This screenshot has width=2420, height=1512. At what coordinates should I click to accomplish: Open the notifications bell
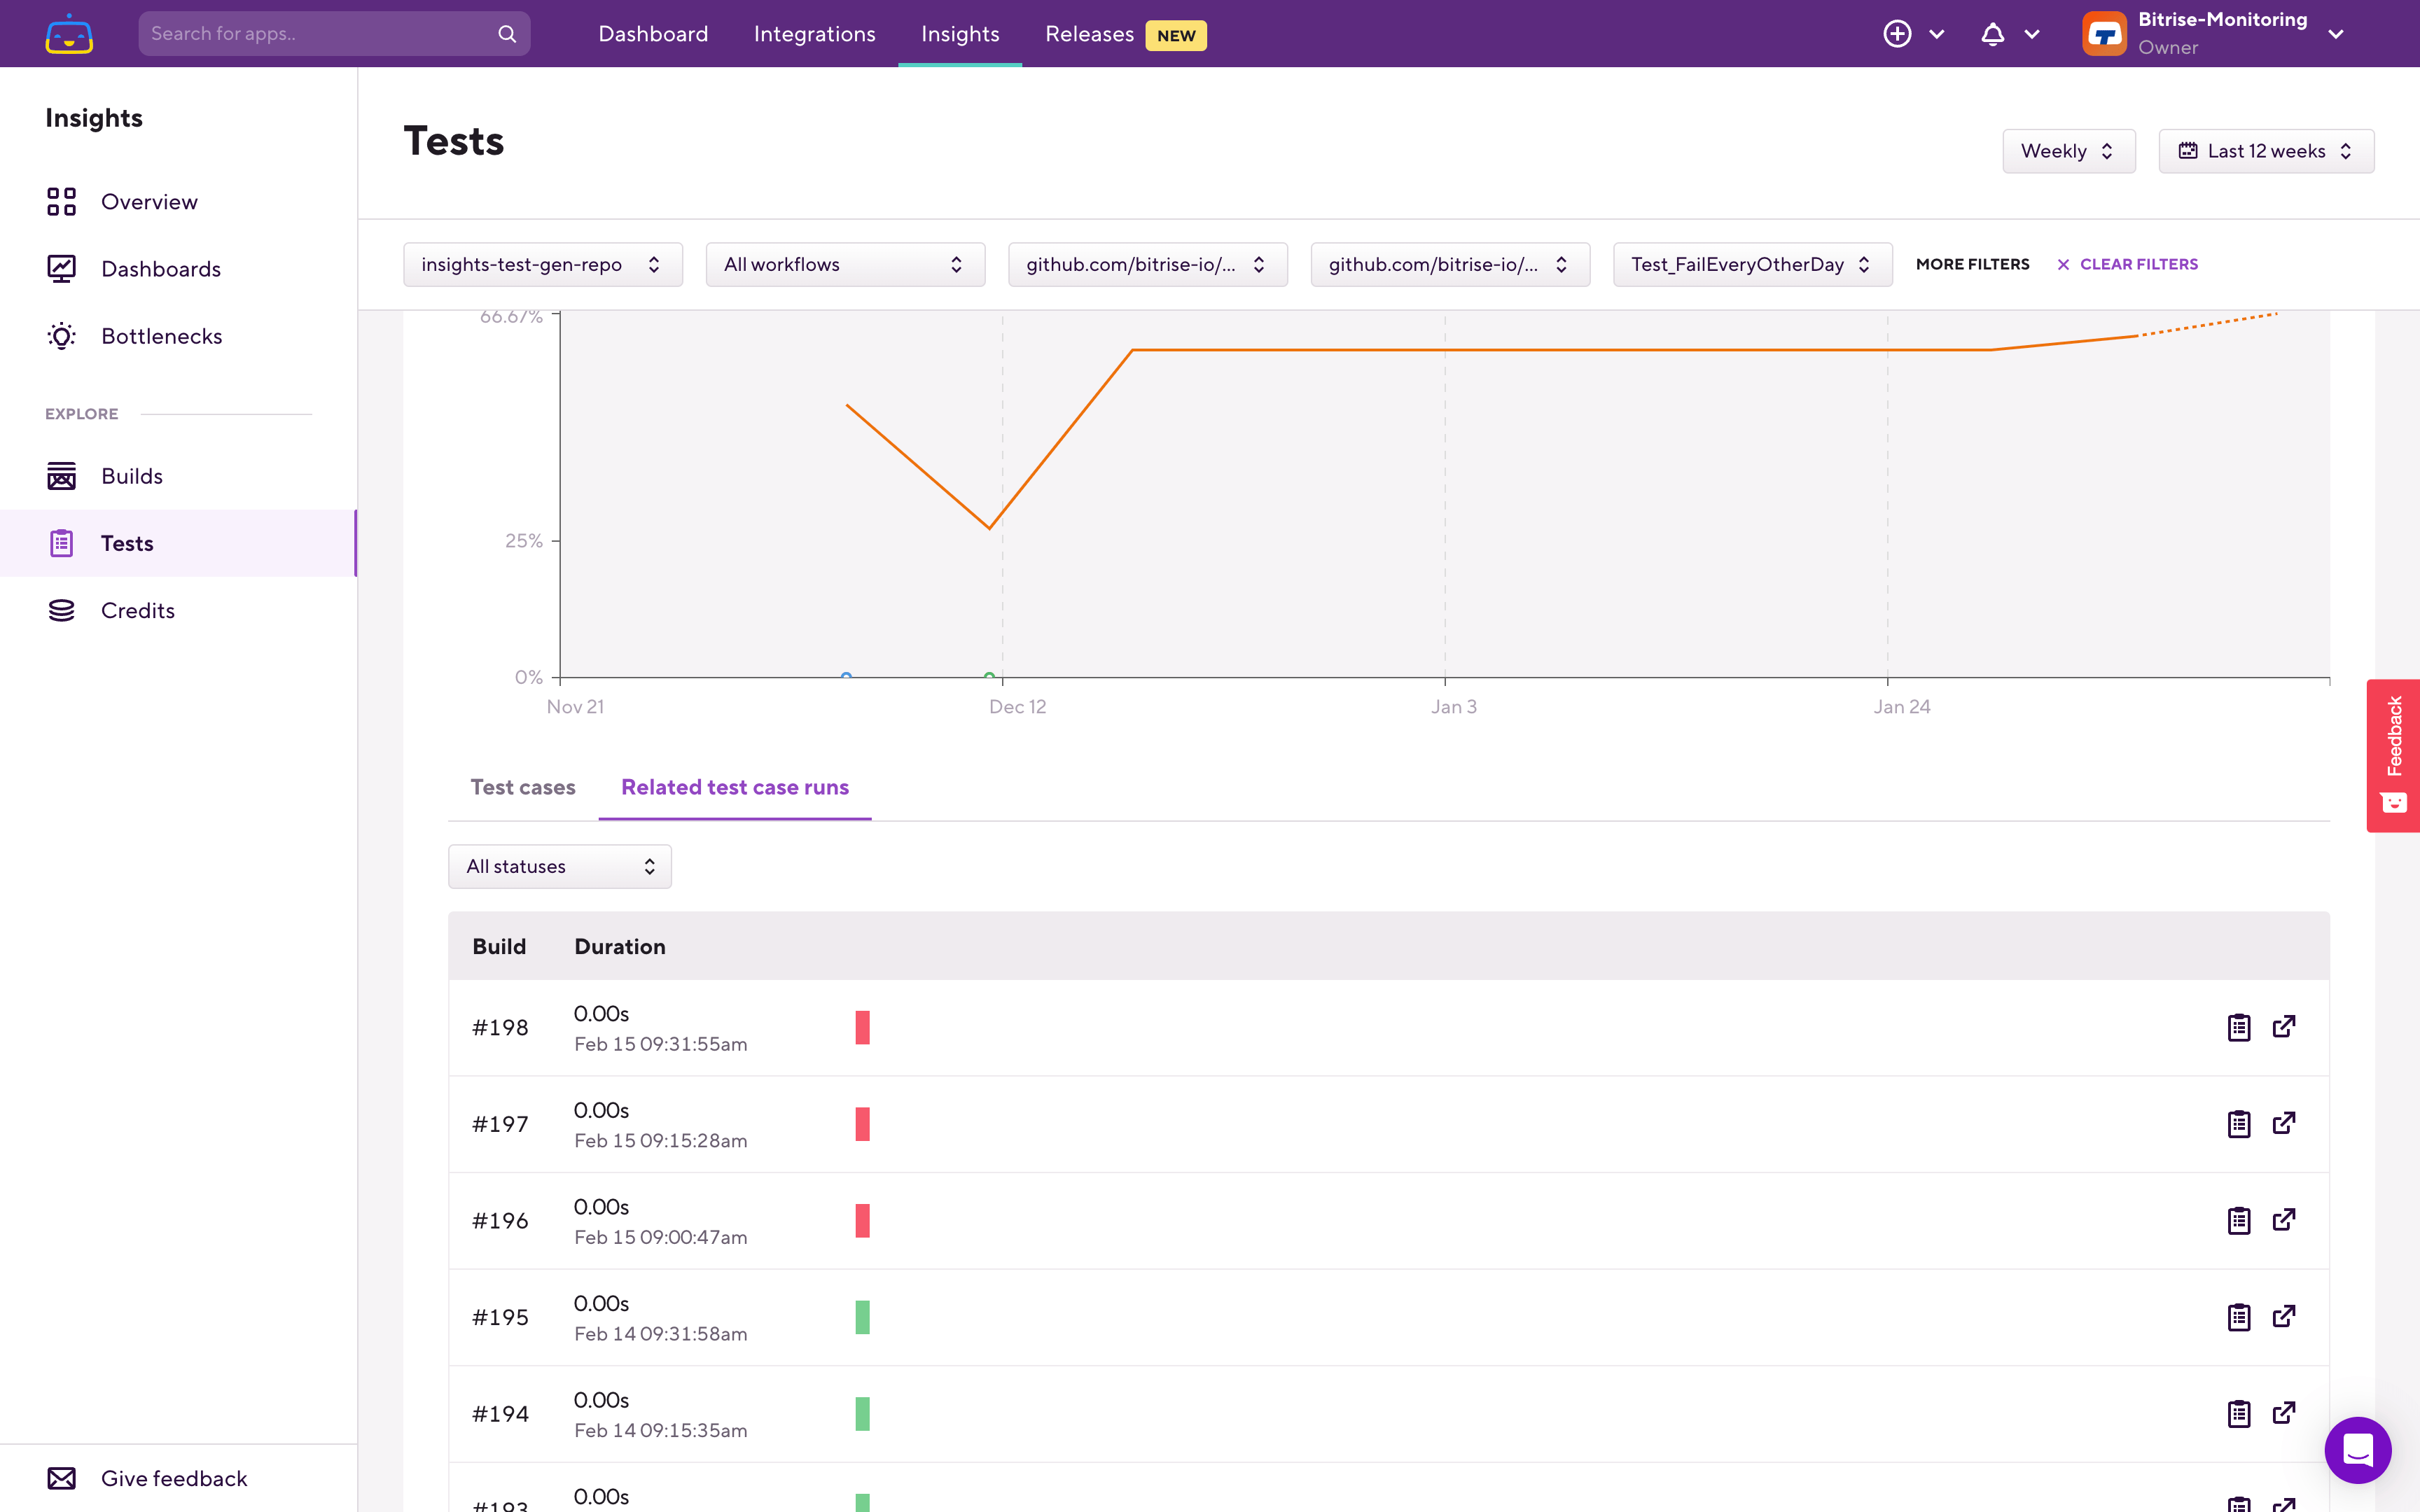[x=1992, y=34]
